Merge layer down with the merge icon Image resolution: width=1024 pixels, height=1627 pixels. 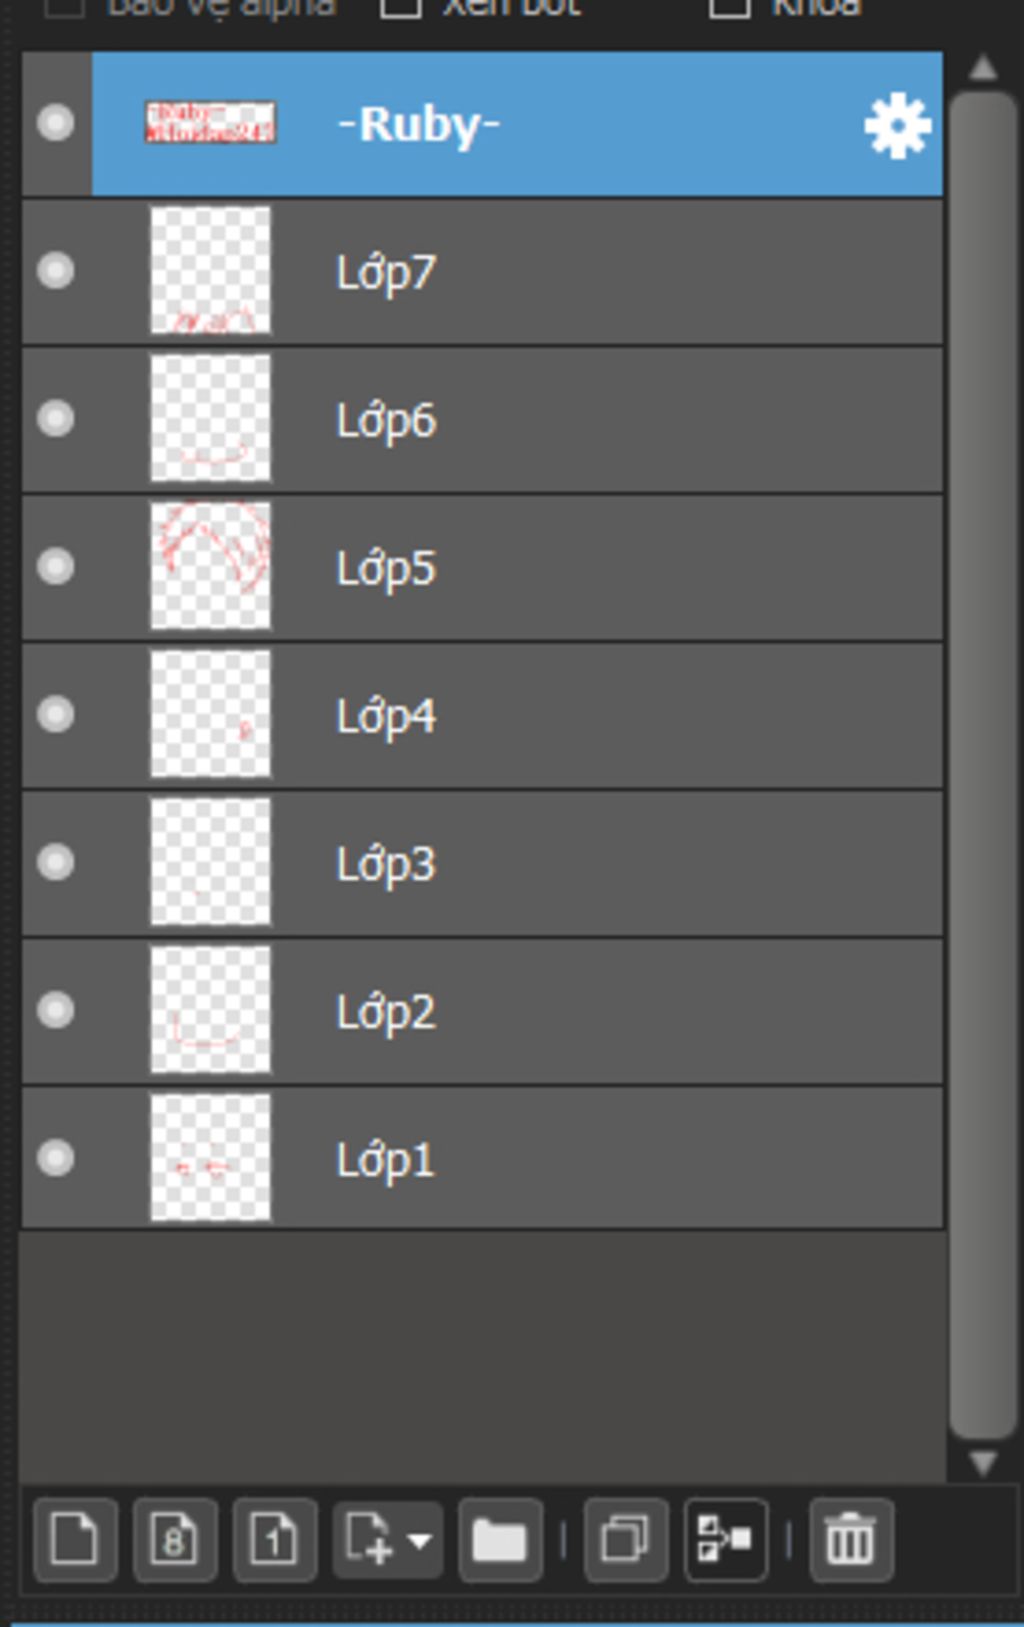pyautogui.click(x=726, y=1539)
